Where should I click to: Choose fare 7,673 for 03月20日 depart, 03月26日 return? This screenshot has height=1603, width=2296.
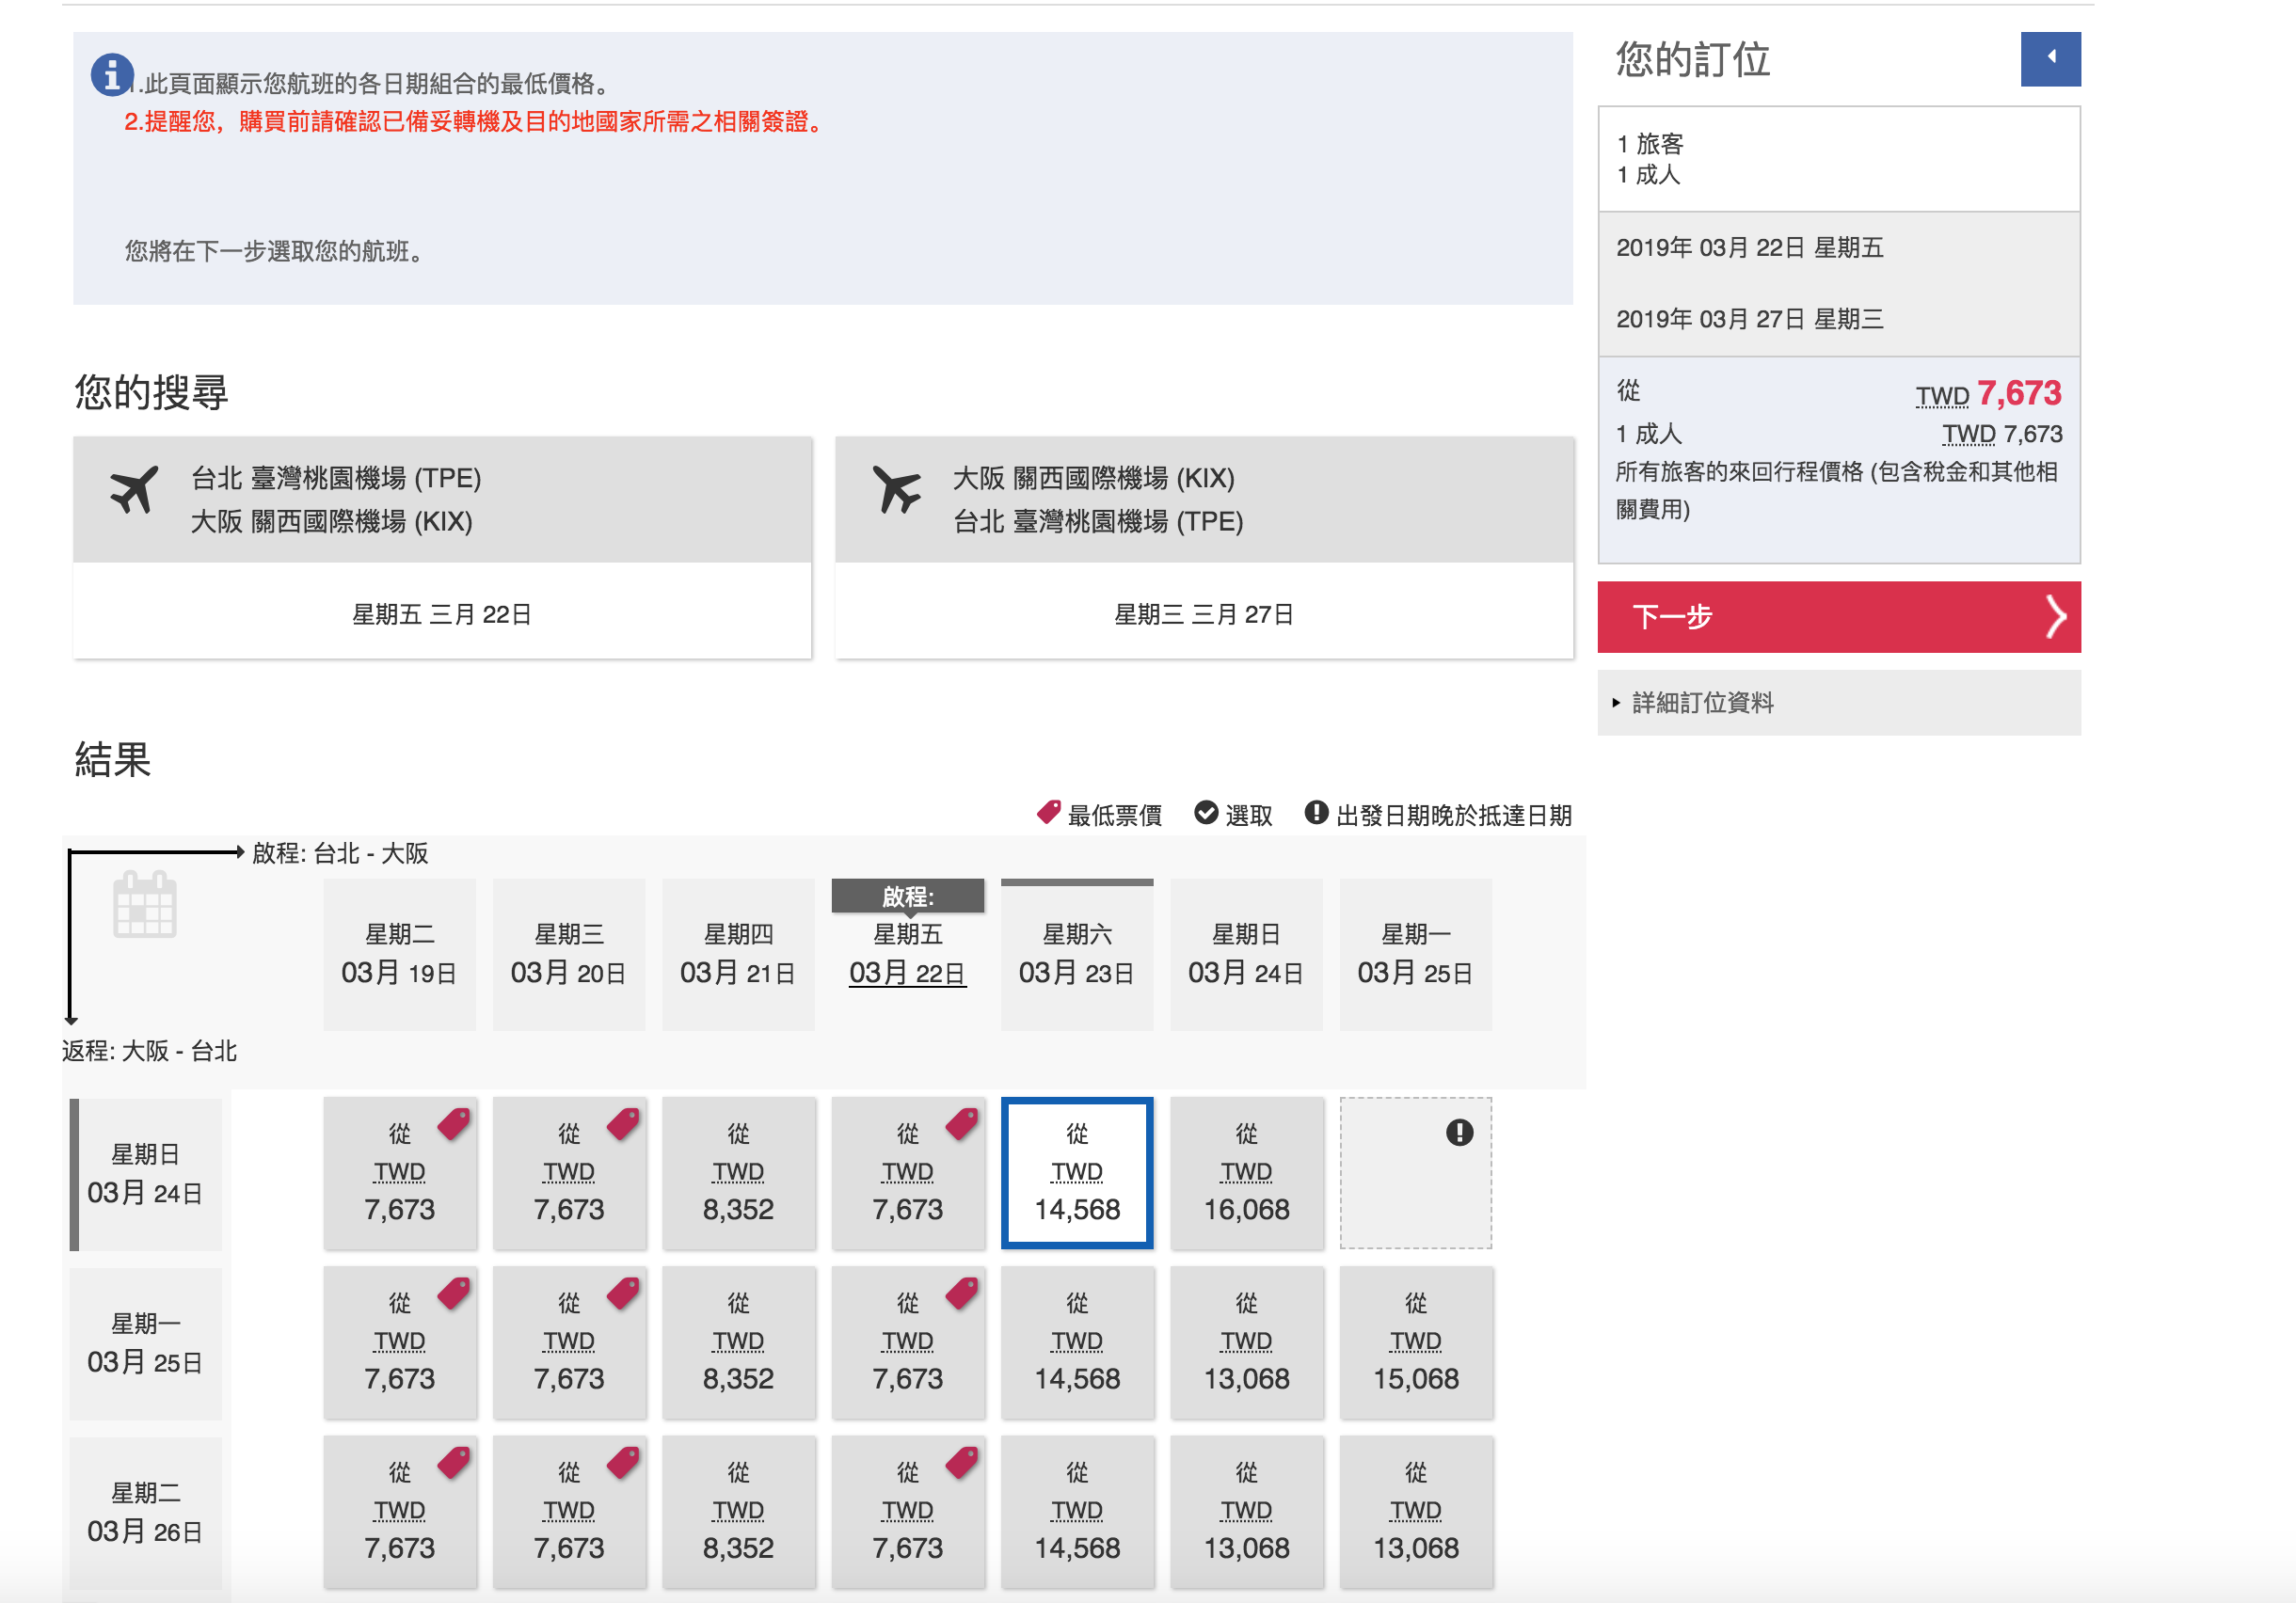coord(568,1512)
